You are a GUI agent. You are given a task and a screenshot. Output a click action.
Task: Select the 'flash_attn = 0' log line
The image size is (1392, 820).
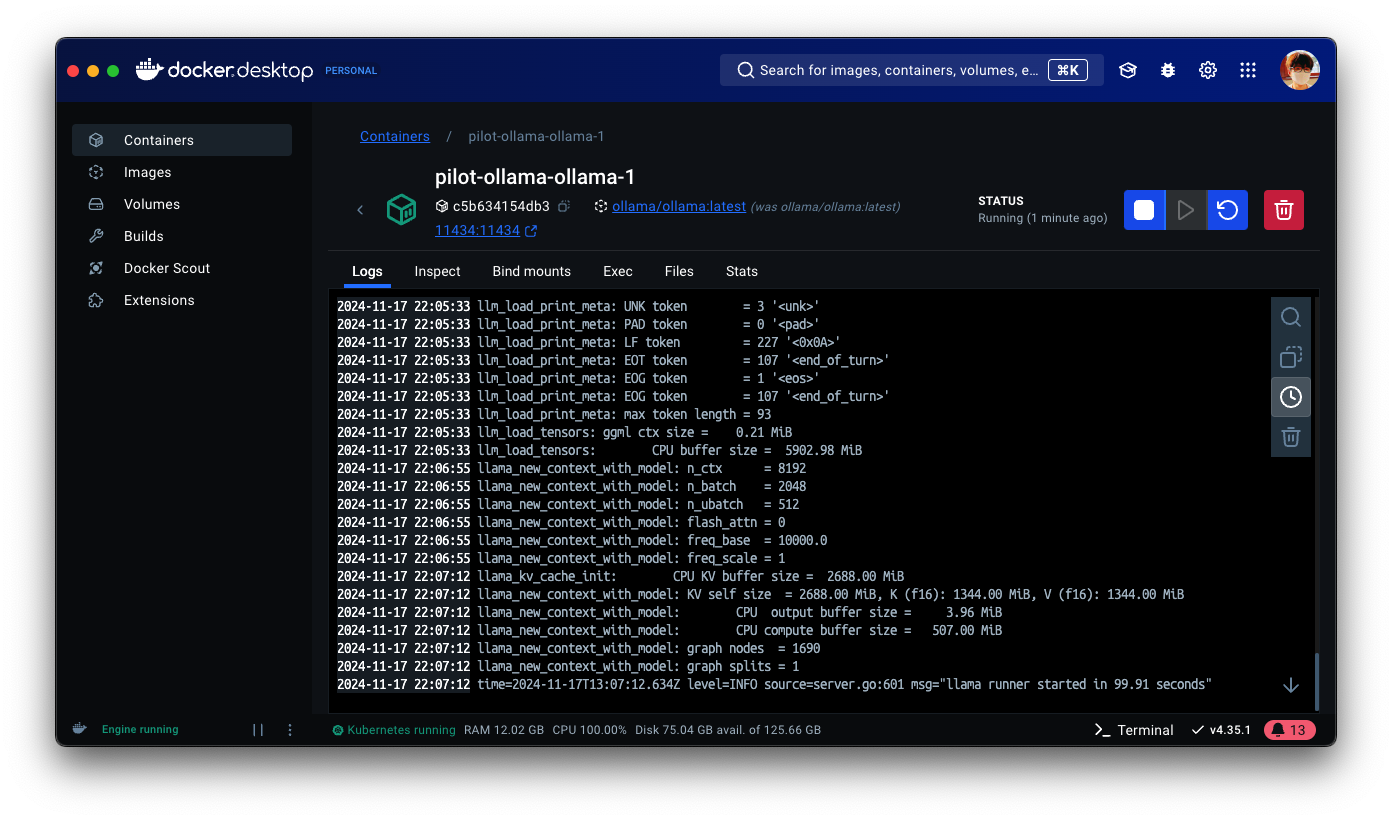562,522
